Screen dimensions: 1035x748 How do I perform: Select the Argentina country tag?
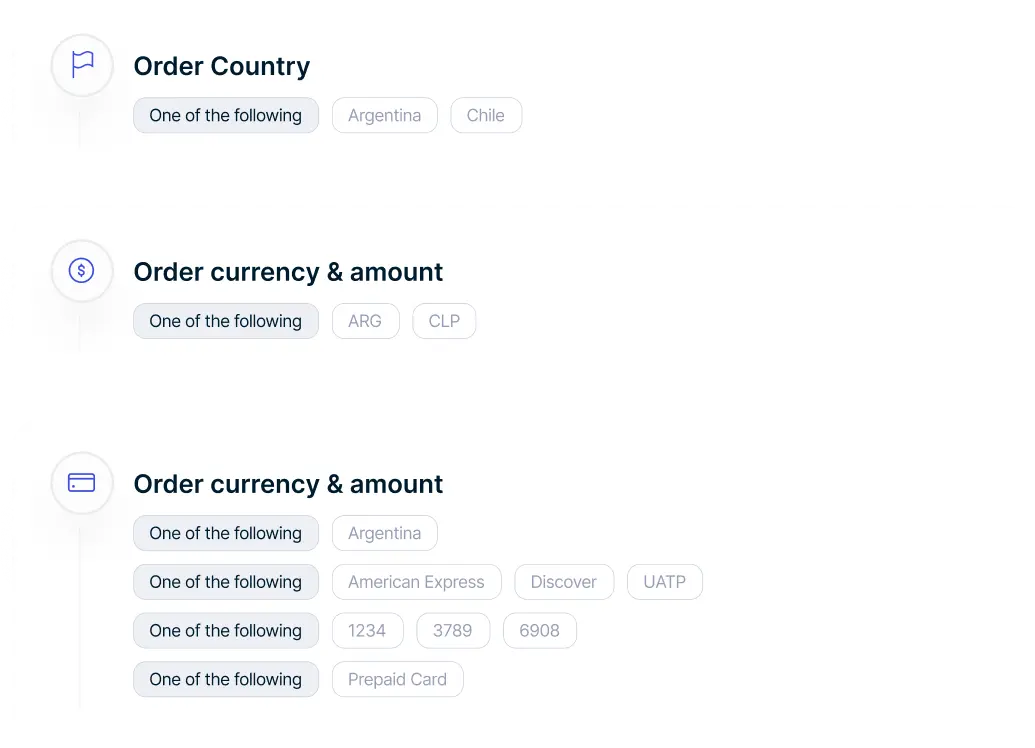click(384, 115)
